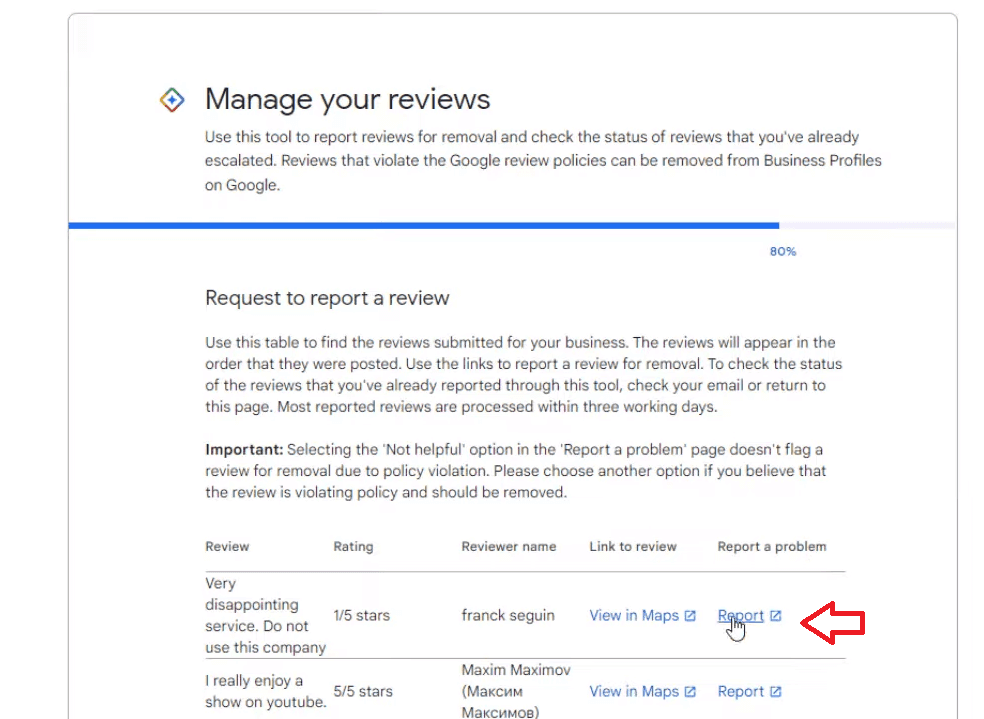984x719 pixels.
Task: Click the Review column header
Action: pos(227,546)
